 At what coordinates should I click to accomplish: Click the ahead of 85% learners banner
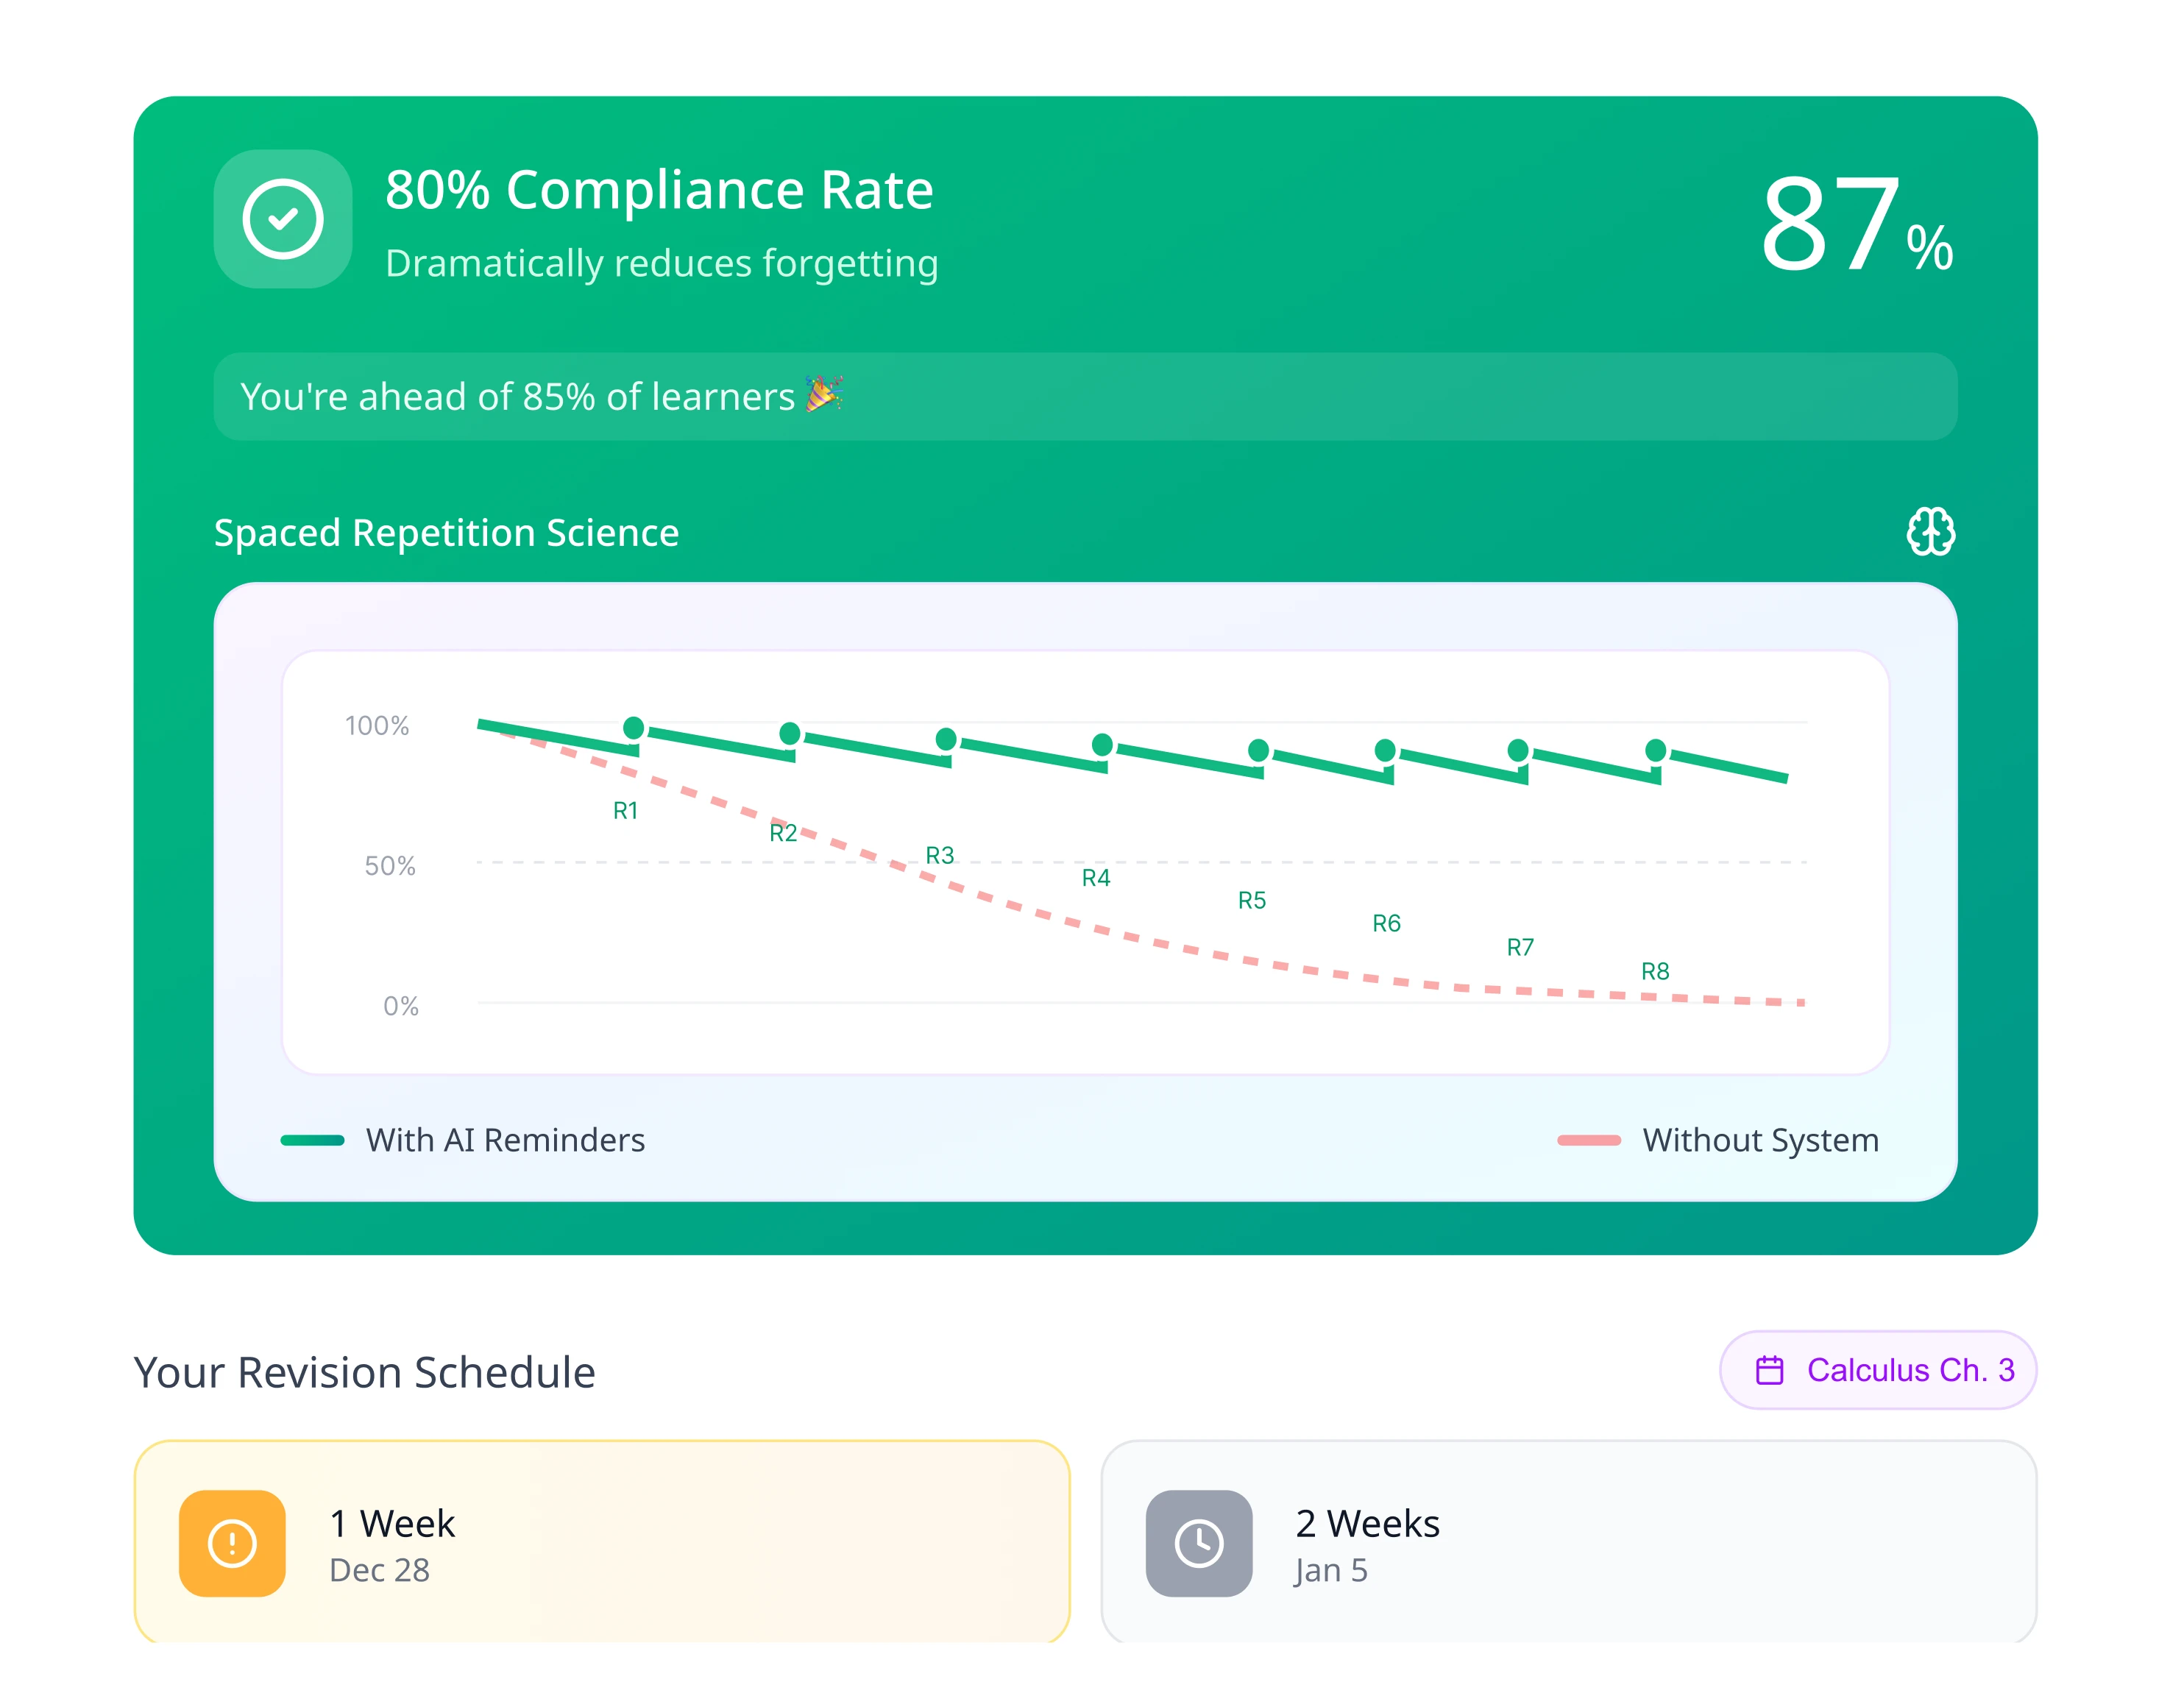(x=1084, y=396)
